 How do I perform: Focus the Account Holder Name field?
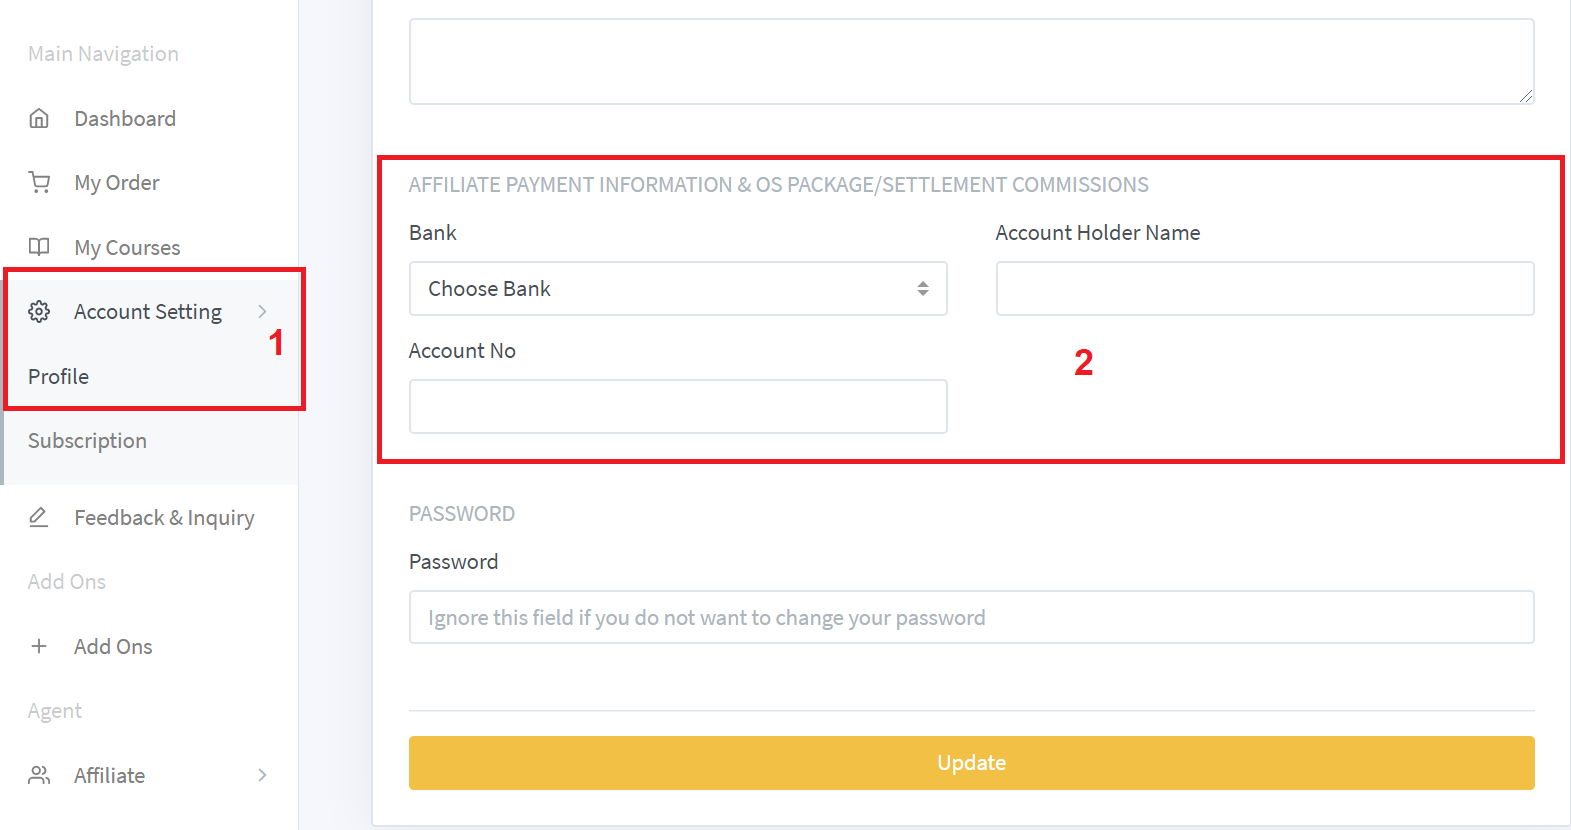(1265, 289)
